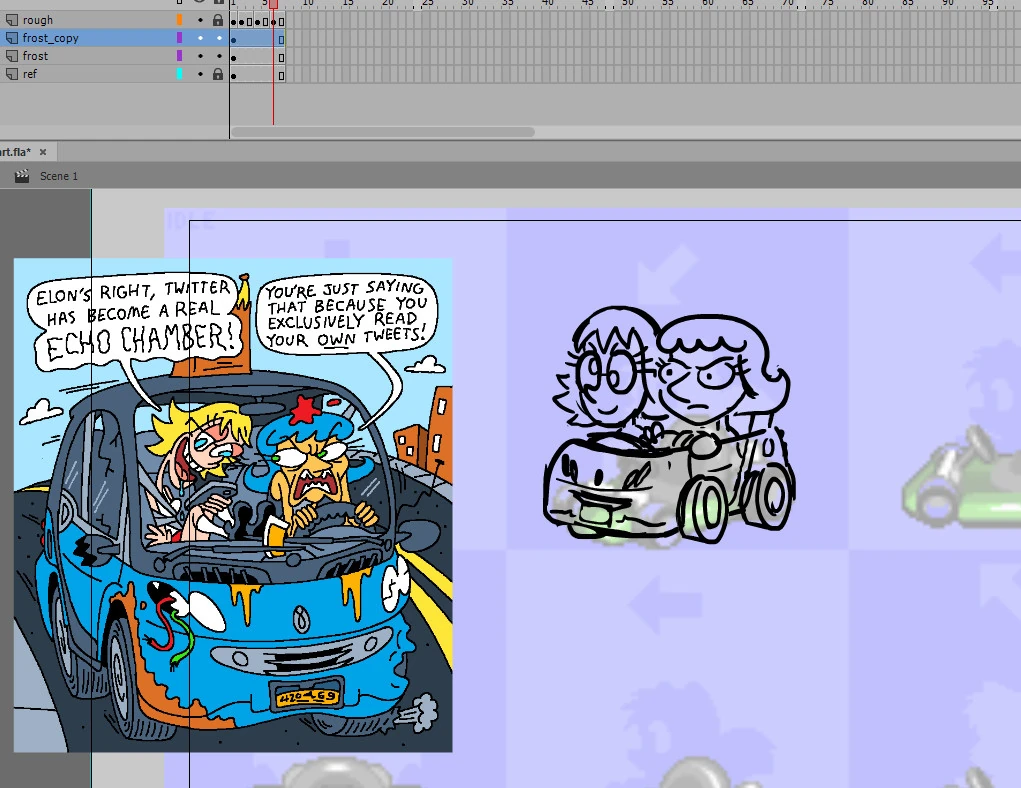Select frame 1 keyframe on ref layer
This screenshot has height=788, width=1021.
(x=234, y=76)
